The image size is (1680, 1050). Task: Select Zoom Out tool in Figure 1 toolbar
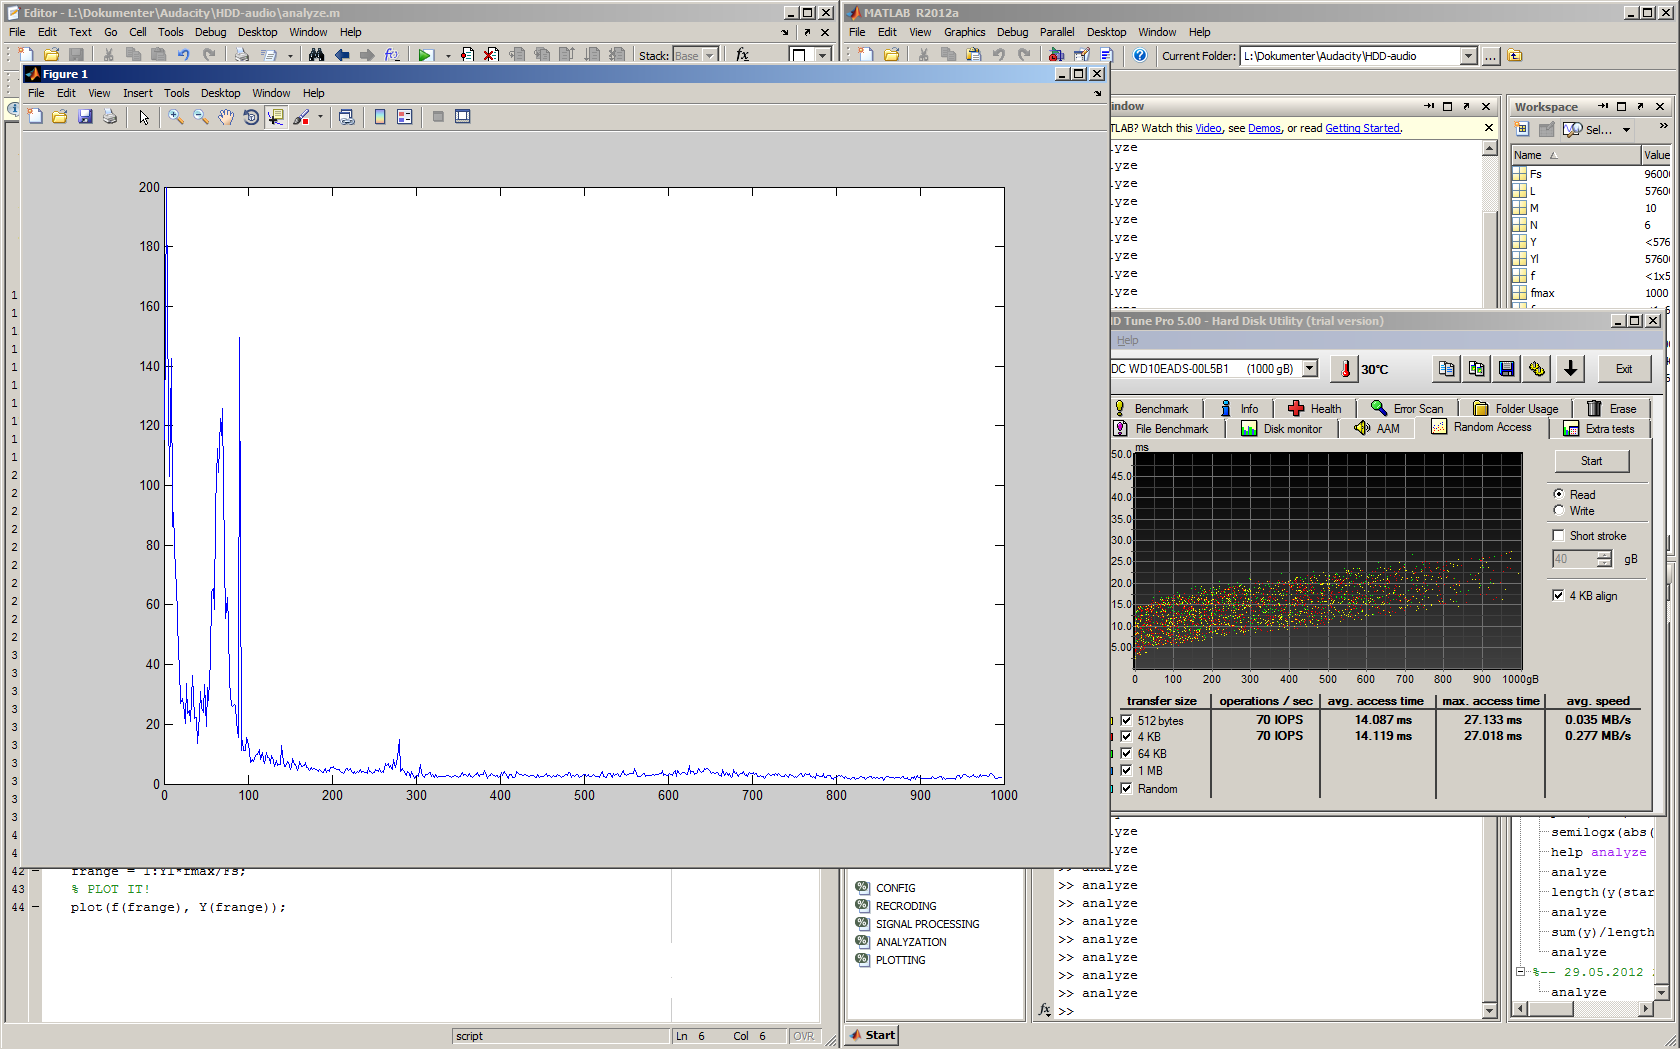(201, 117)
